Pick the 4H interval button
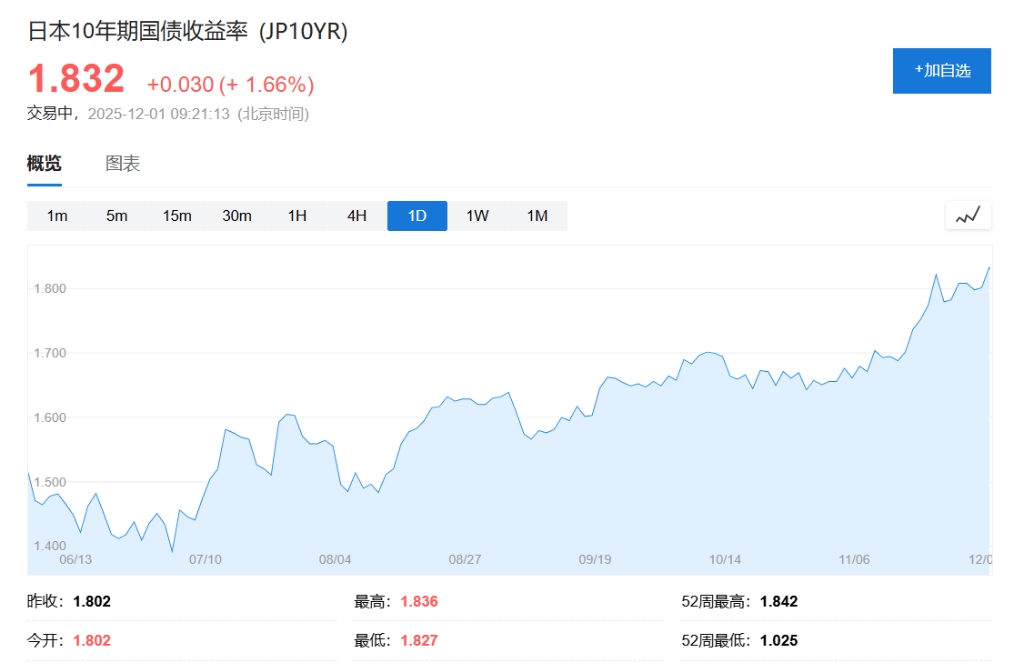The image size is (1024, 672). (x=357, y=216)
